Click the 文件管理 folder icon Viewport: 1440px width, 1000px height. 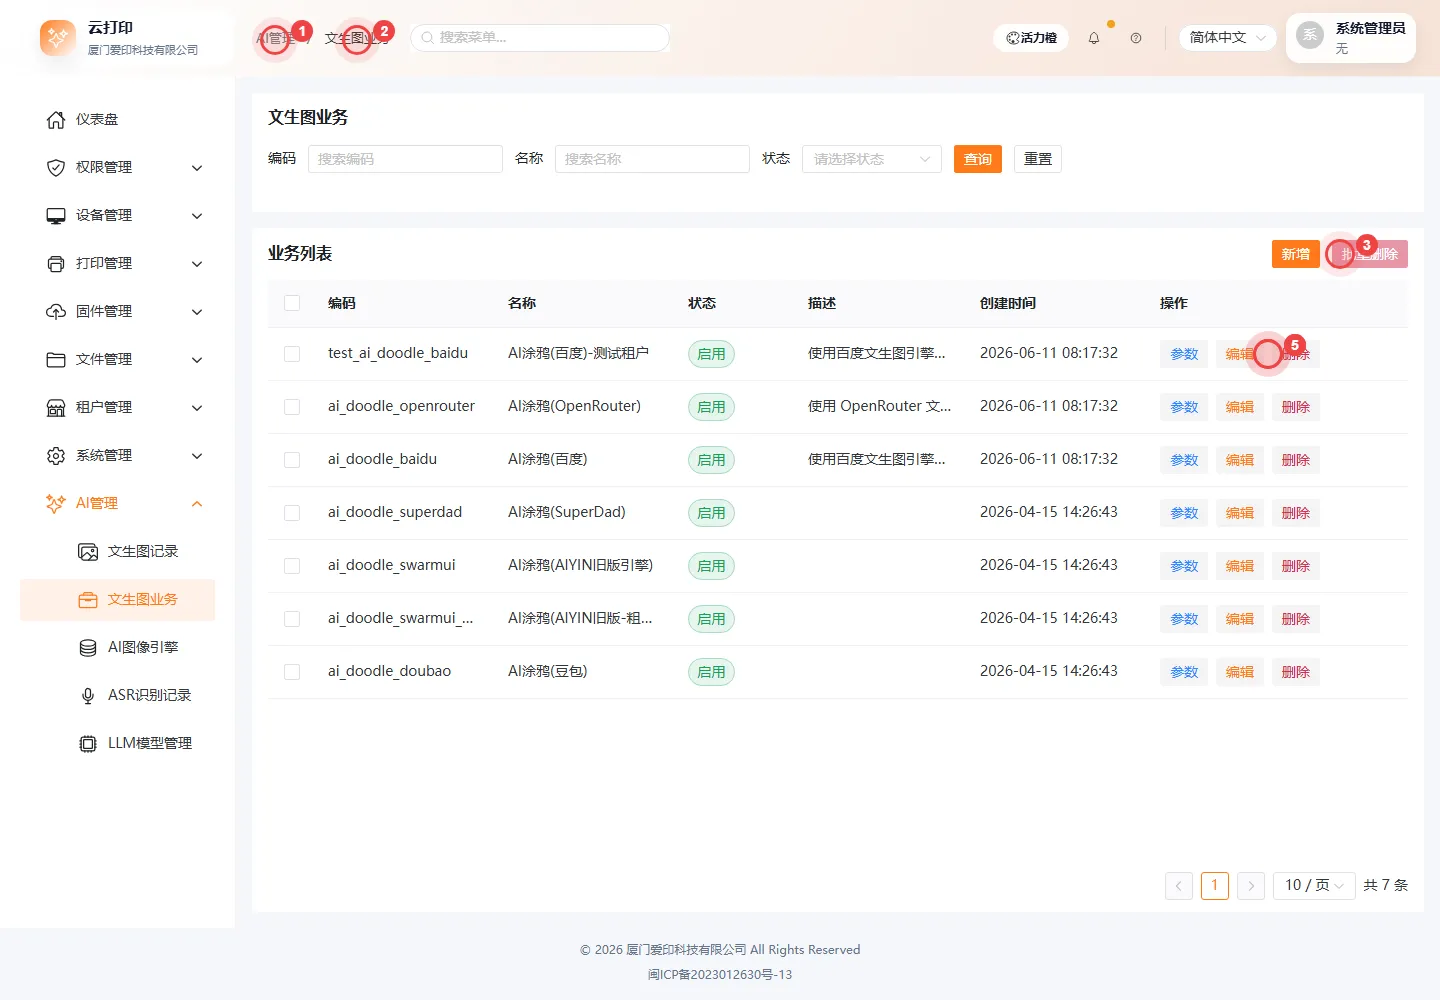click(x=56, y=360)
